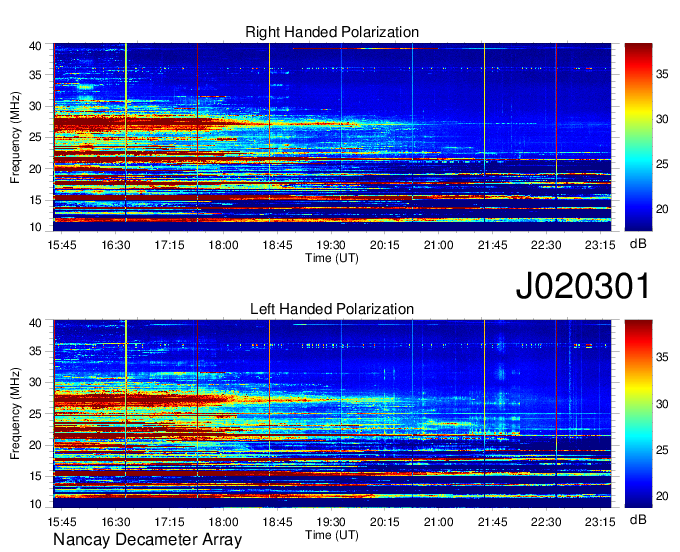680x552 pixels.
Task: Click the 30 dB label on the upper color bar
Action: (663, 119)
